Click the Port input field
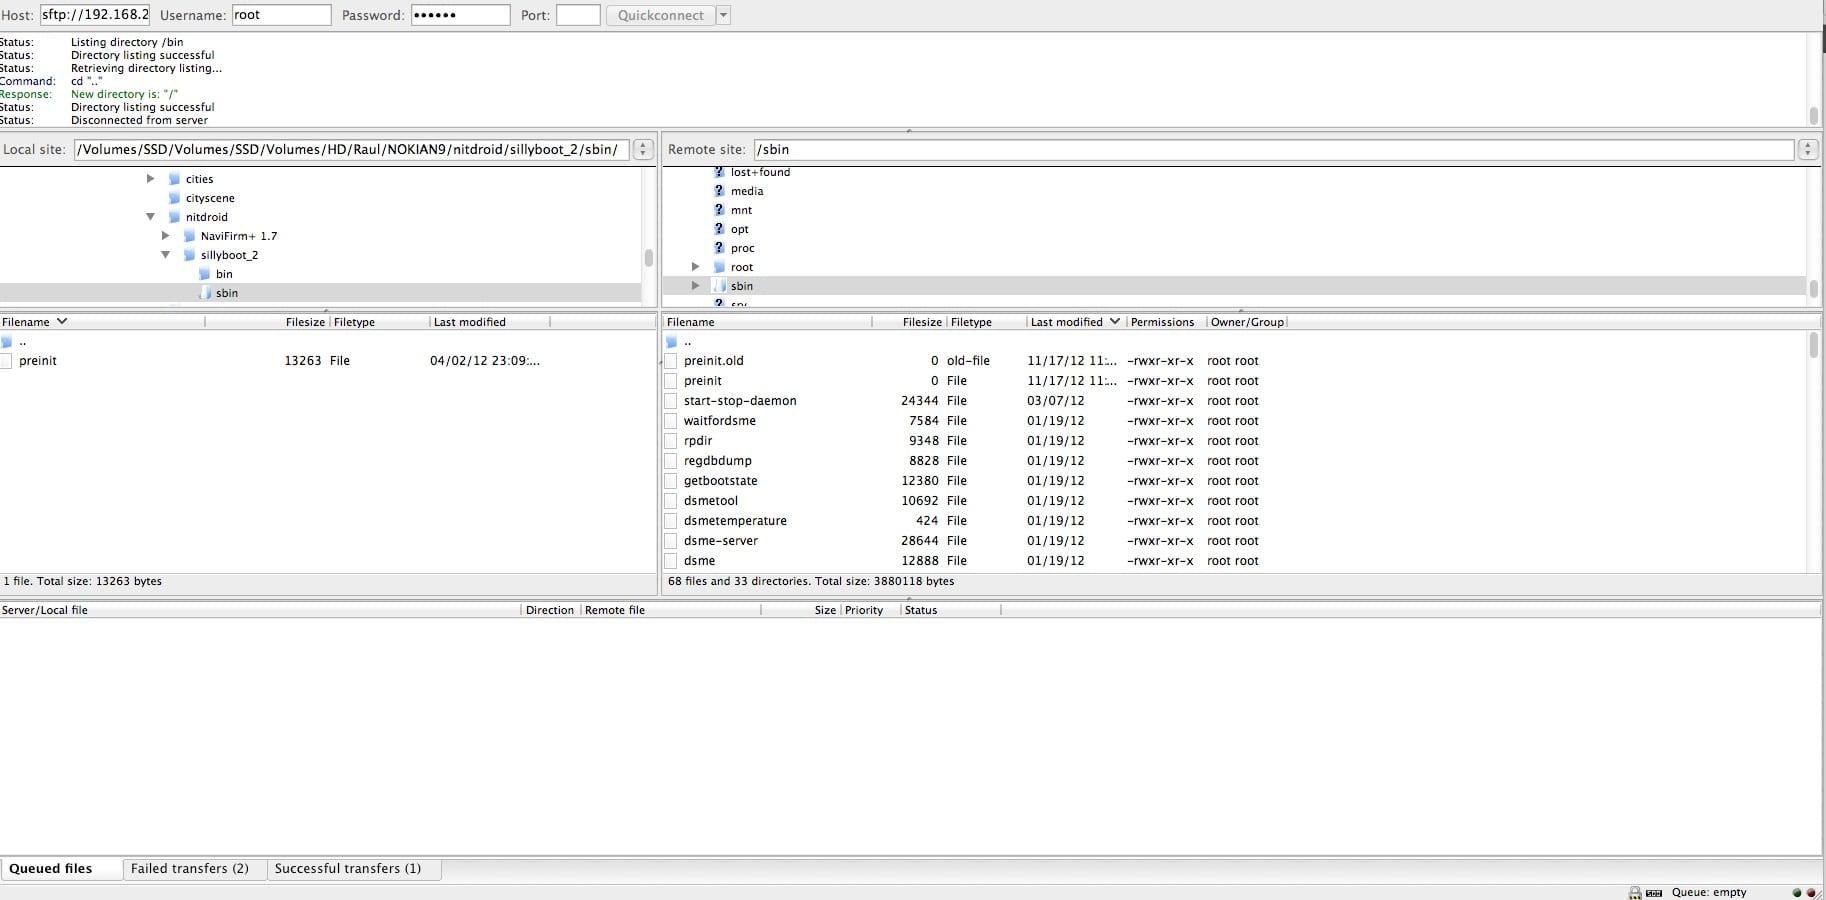The image size is (1826, 900). pyautogui.click(x=577, y=15)
